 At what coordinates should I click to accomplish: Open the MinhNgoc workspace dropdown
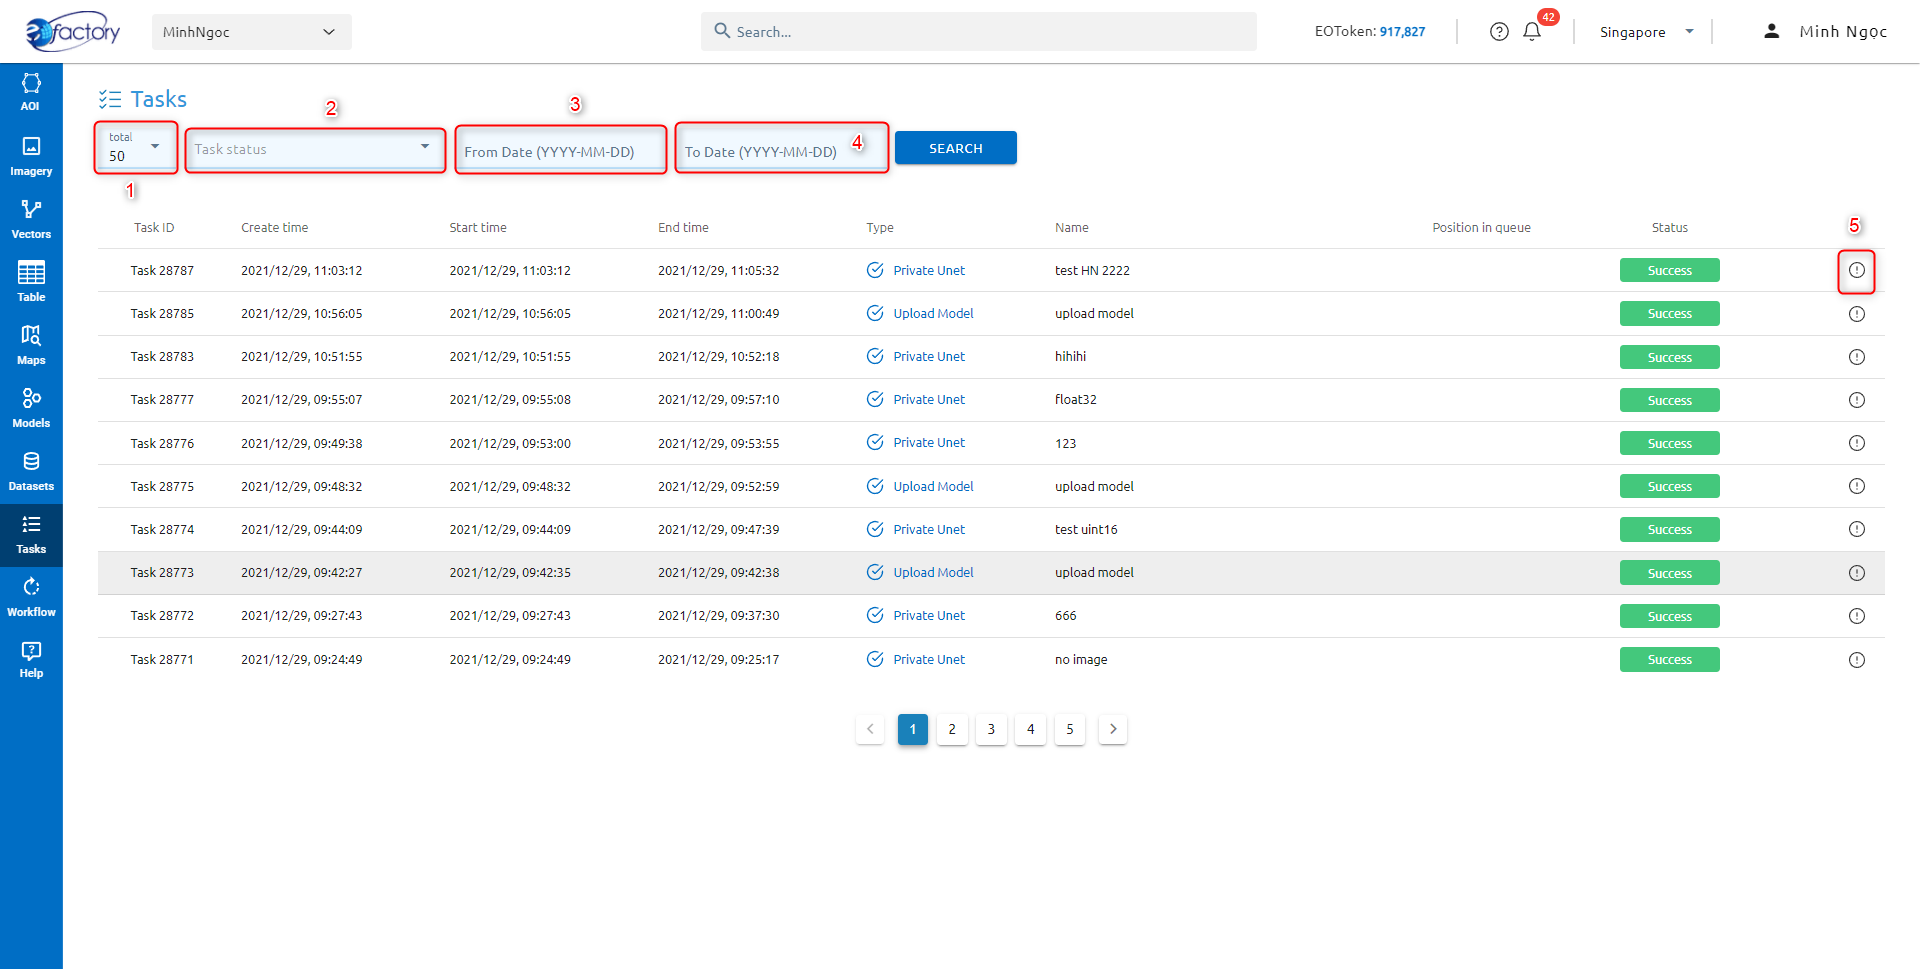click(252, 32)
